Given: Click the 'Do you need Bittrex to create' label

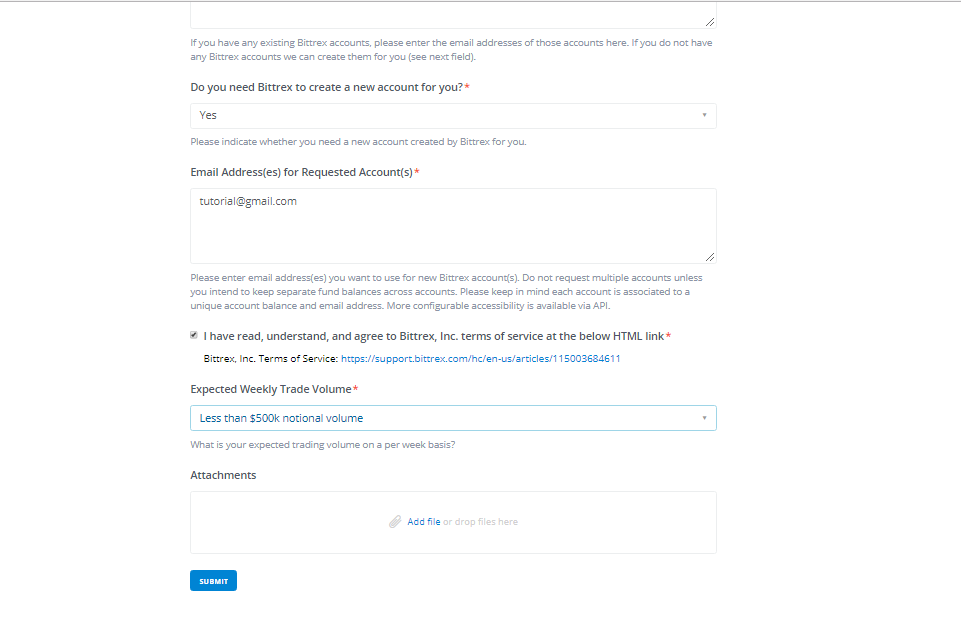Looking at the screenshot, I should 326,88.
